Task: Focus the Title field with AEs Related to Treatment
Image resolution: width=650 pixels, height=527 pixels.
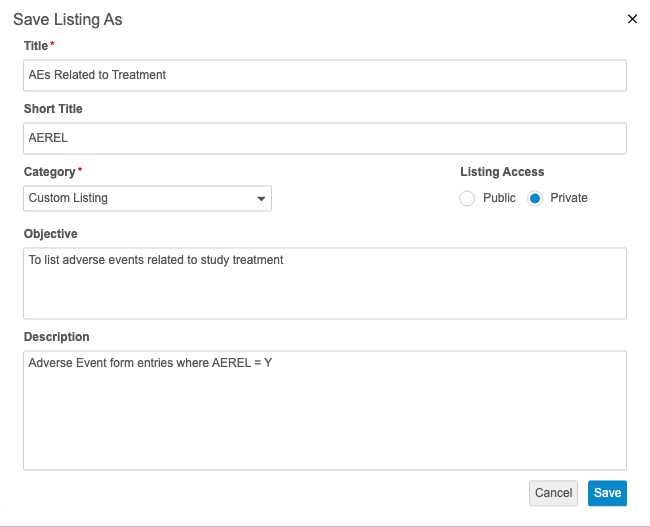Action: [324, 75]
